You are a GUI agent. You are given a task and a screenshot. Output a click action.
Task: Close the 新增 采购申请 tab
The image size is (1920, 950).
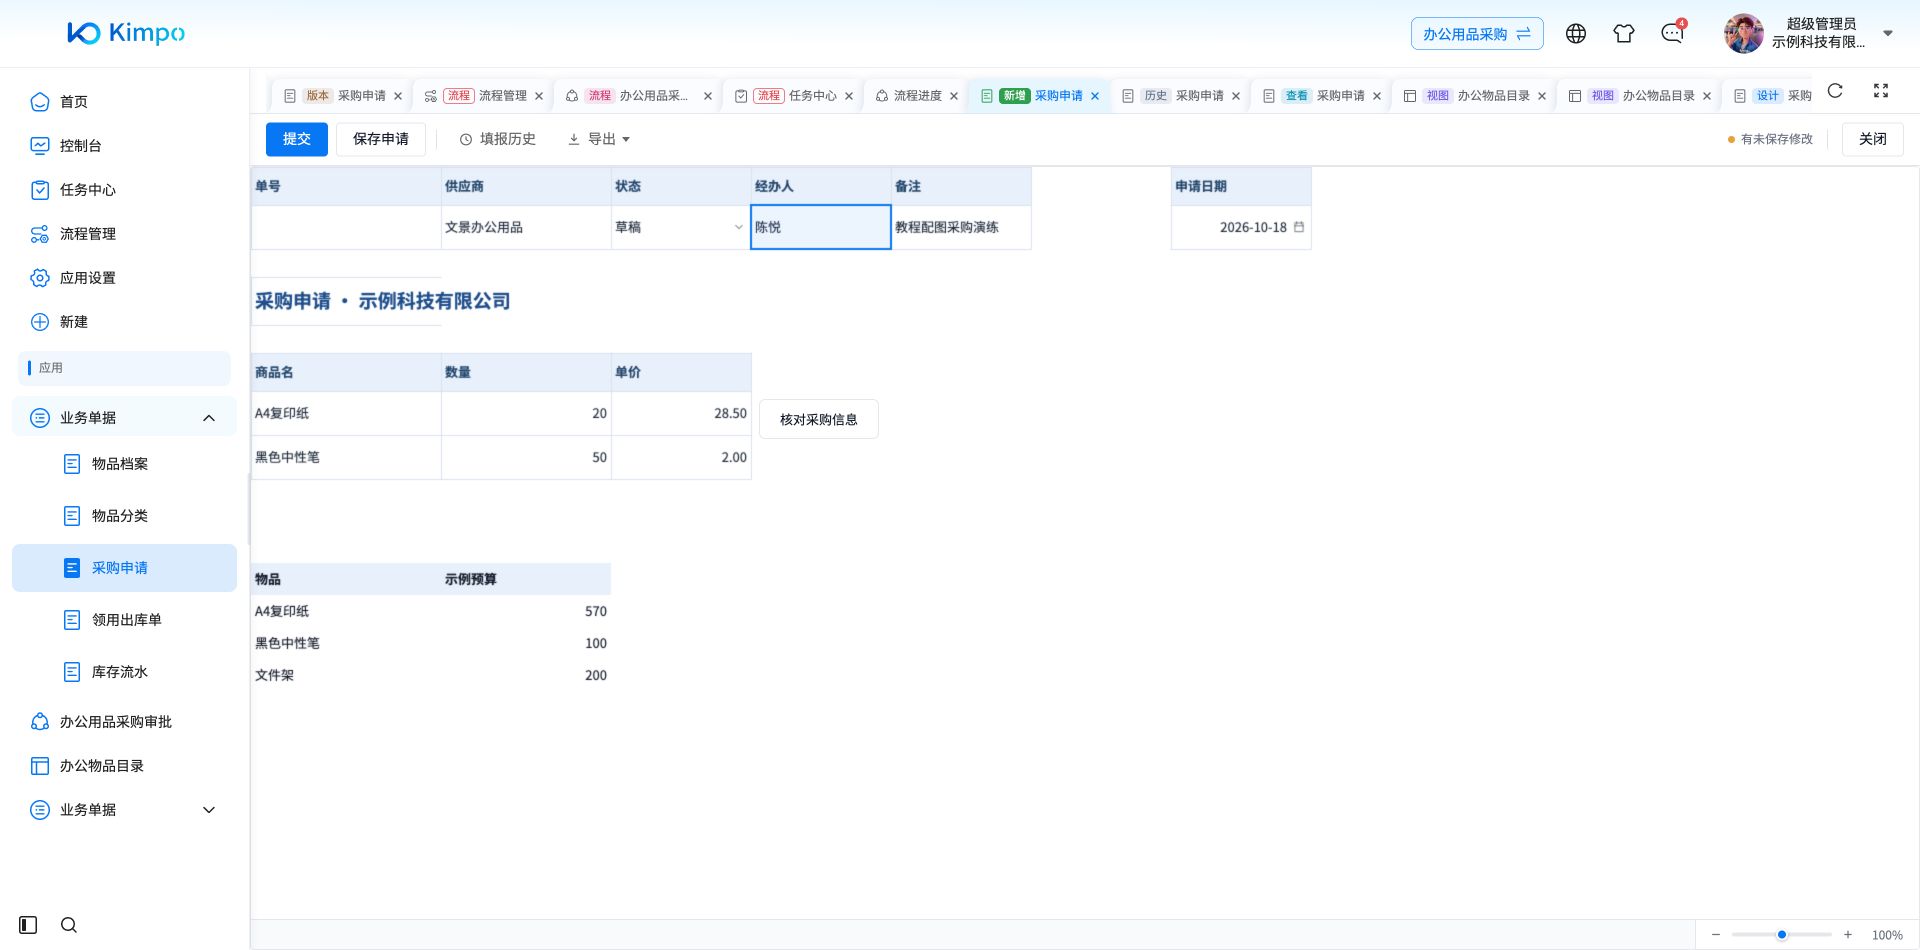1095,96
